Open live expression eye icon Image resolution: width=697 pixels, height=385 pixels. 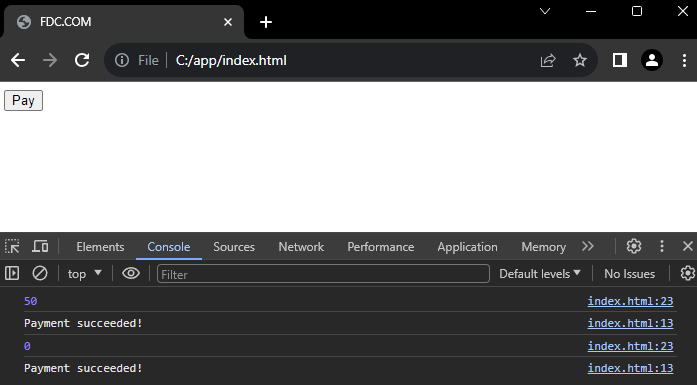(131, 273)
